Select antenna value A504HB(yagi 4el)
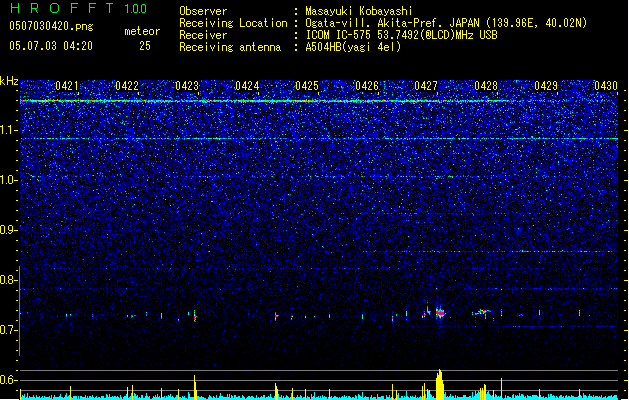Image resolution: width=629 pixels, height=400 pixels. click(x=353, y=47)
